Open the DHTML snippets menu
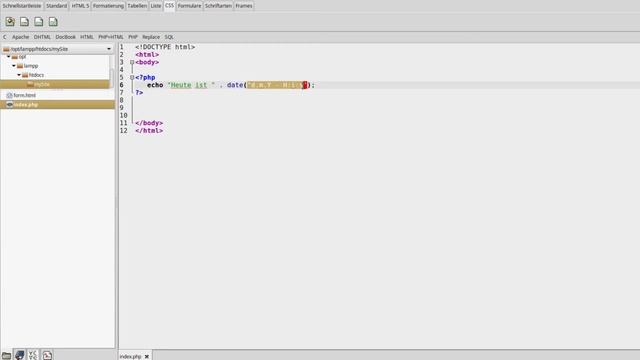The height and width of the screenshot is (360, 640). click(42, 37)
